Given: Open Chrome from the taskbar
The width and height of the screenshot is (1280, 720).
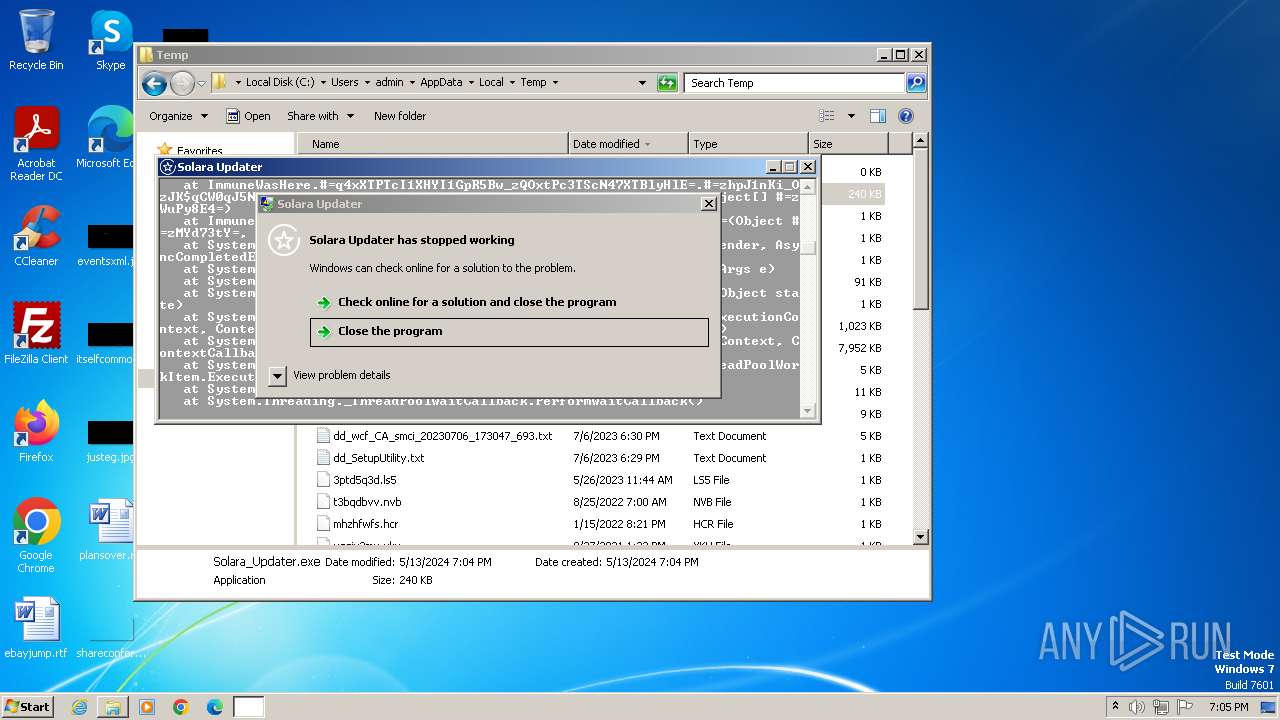Looking at the screenshot, I should (181, 707).
